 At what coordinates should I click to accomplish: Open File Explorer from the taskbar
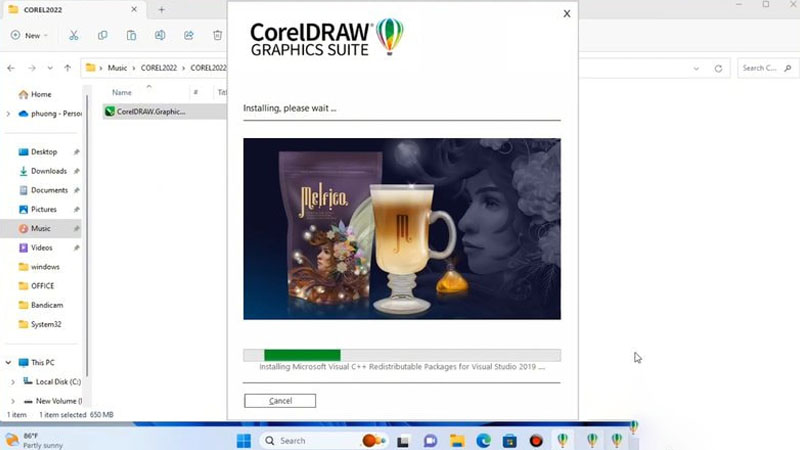(457, 440)
